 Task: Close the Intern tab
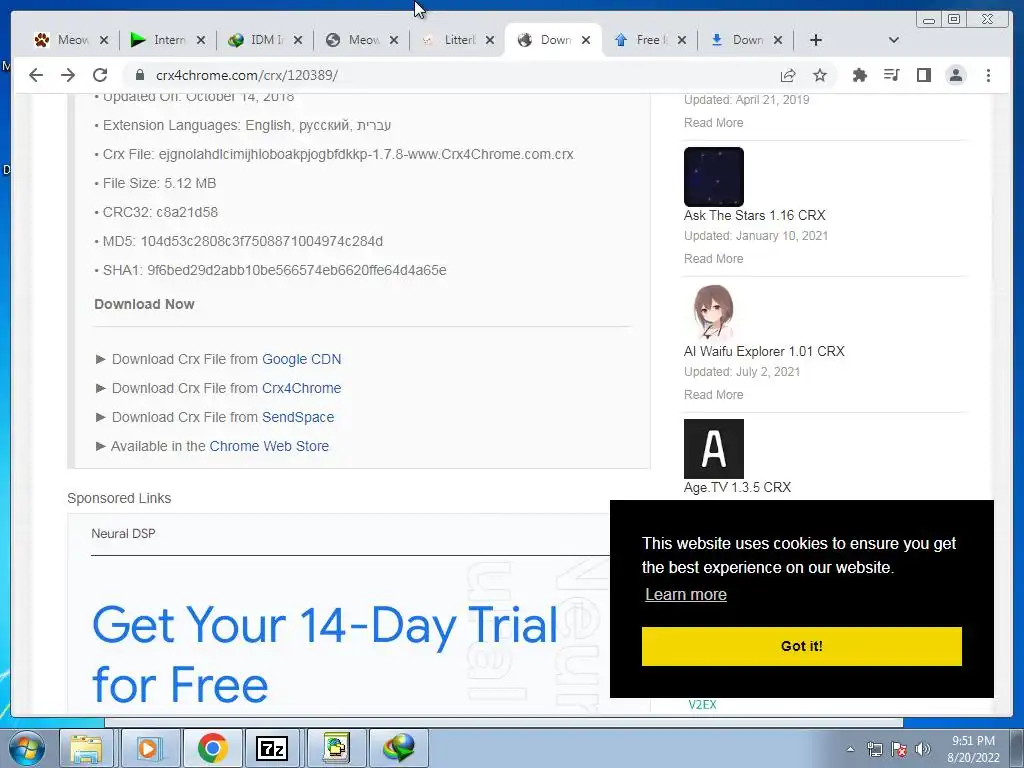coord(201,40)
